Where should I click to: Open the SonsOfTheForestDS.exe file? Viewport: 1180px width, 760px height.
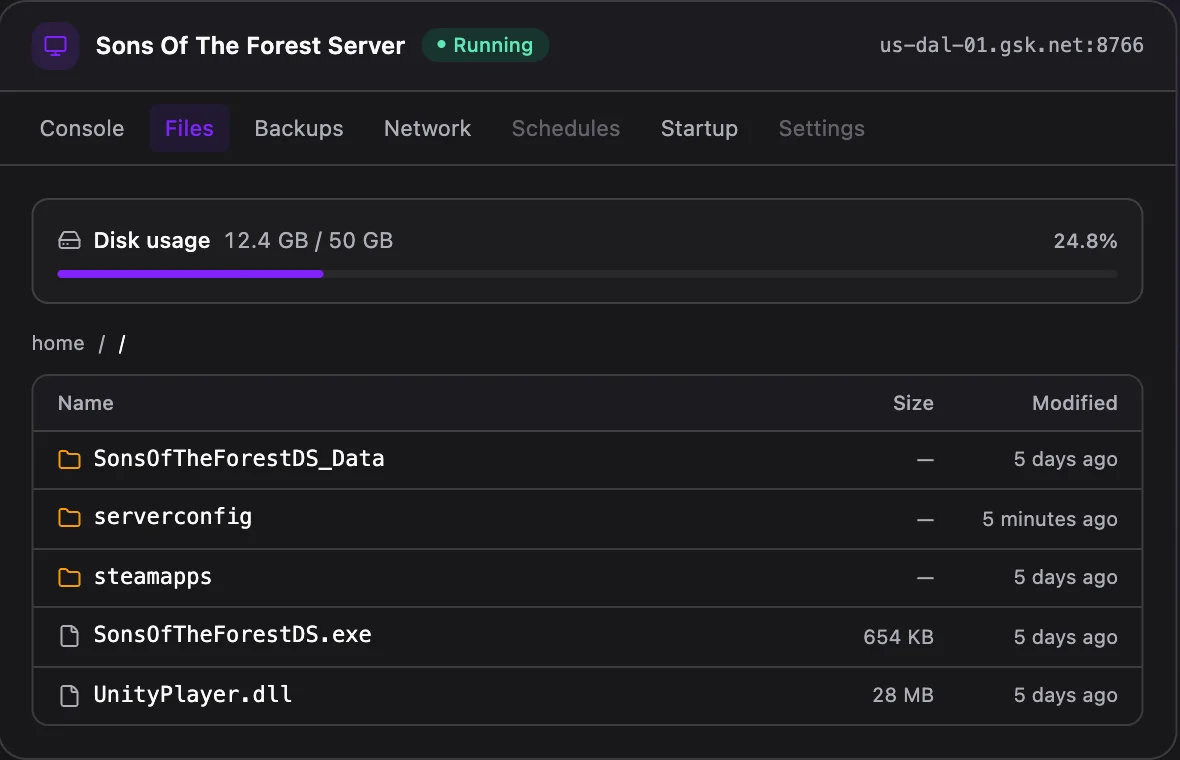coord(233,634)
